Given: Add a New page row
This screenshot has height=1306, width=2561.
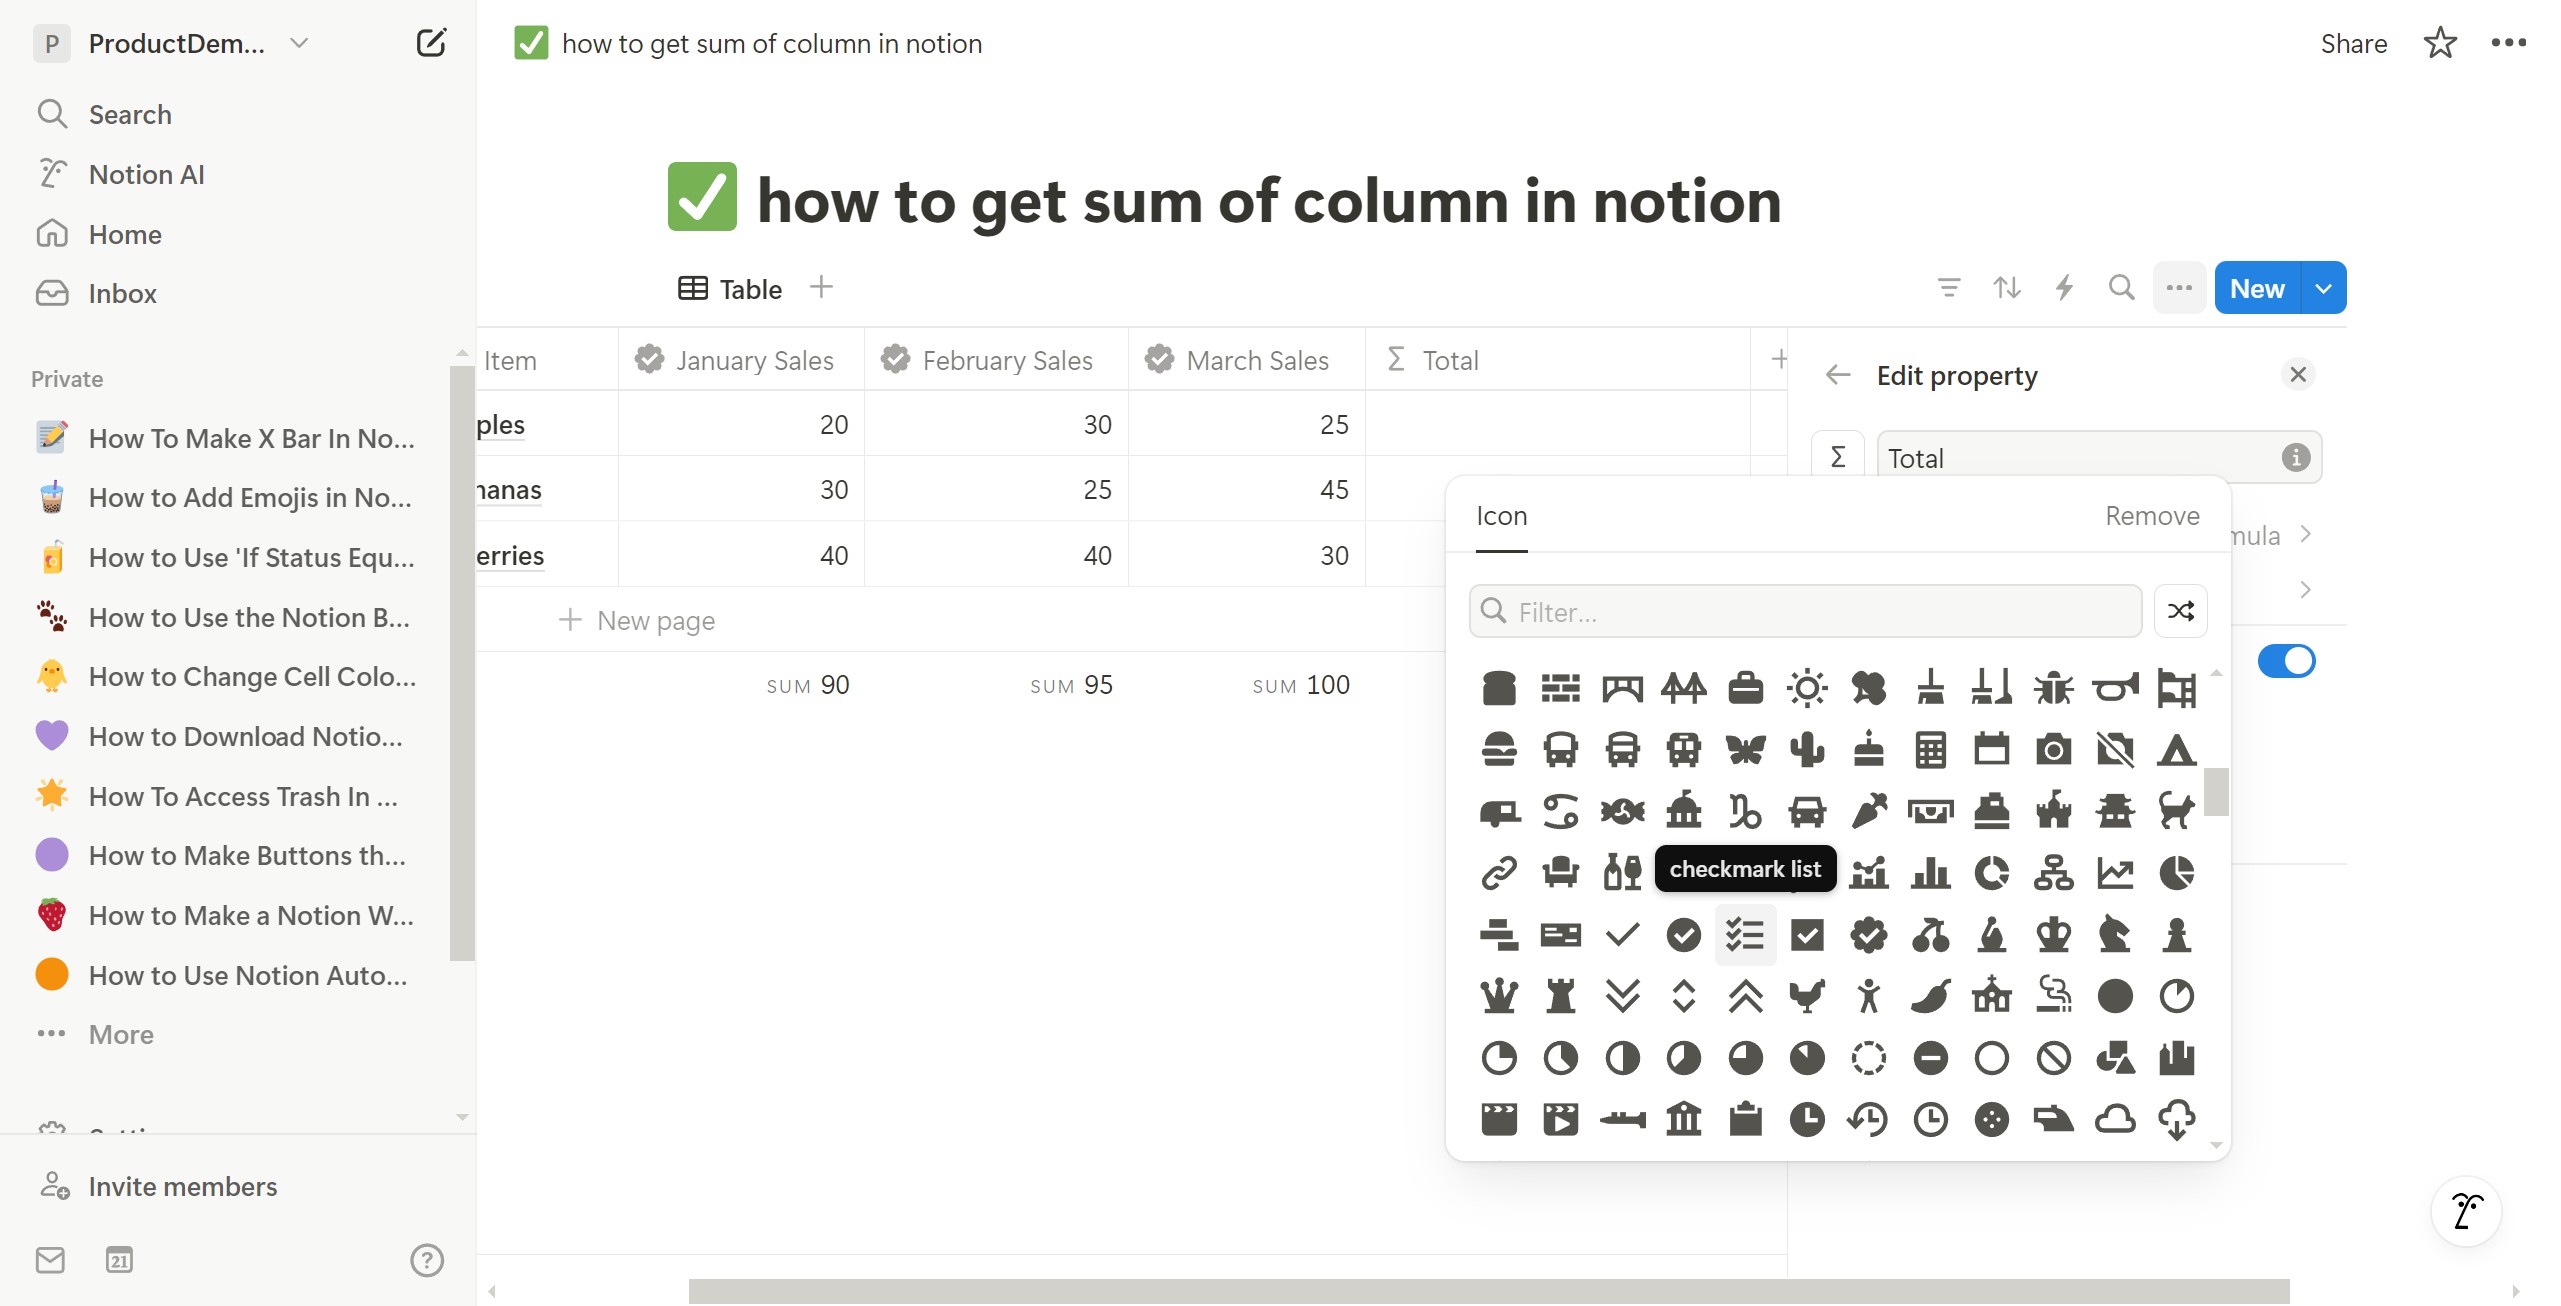Looking at the screenshot, I should pyautogui.click(x=636, y=620).
